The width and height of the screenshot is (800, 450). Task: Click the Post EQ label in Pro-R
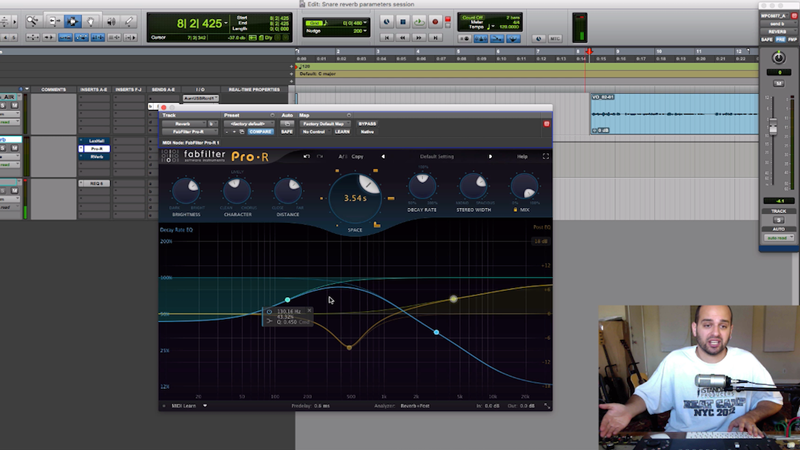pos(542,228)
